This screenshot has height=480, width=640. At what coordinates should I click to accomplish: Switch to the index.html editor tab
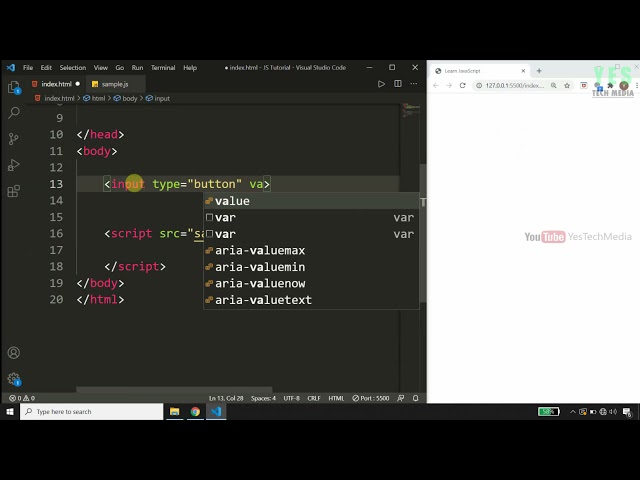pyautogui.click(x=56, y=84)
